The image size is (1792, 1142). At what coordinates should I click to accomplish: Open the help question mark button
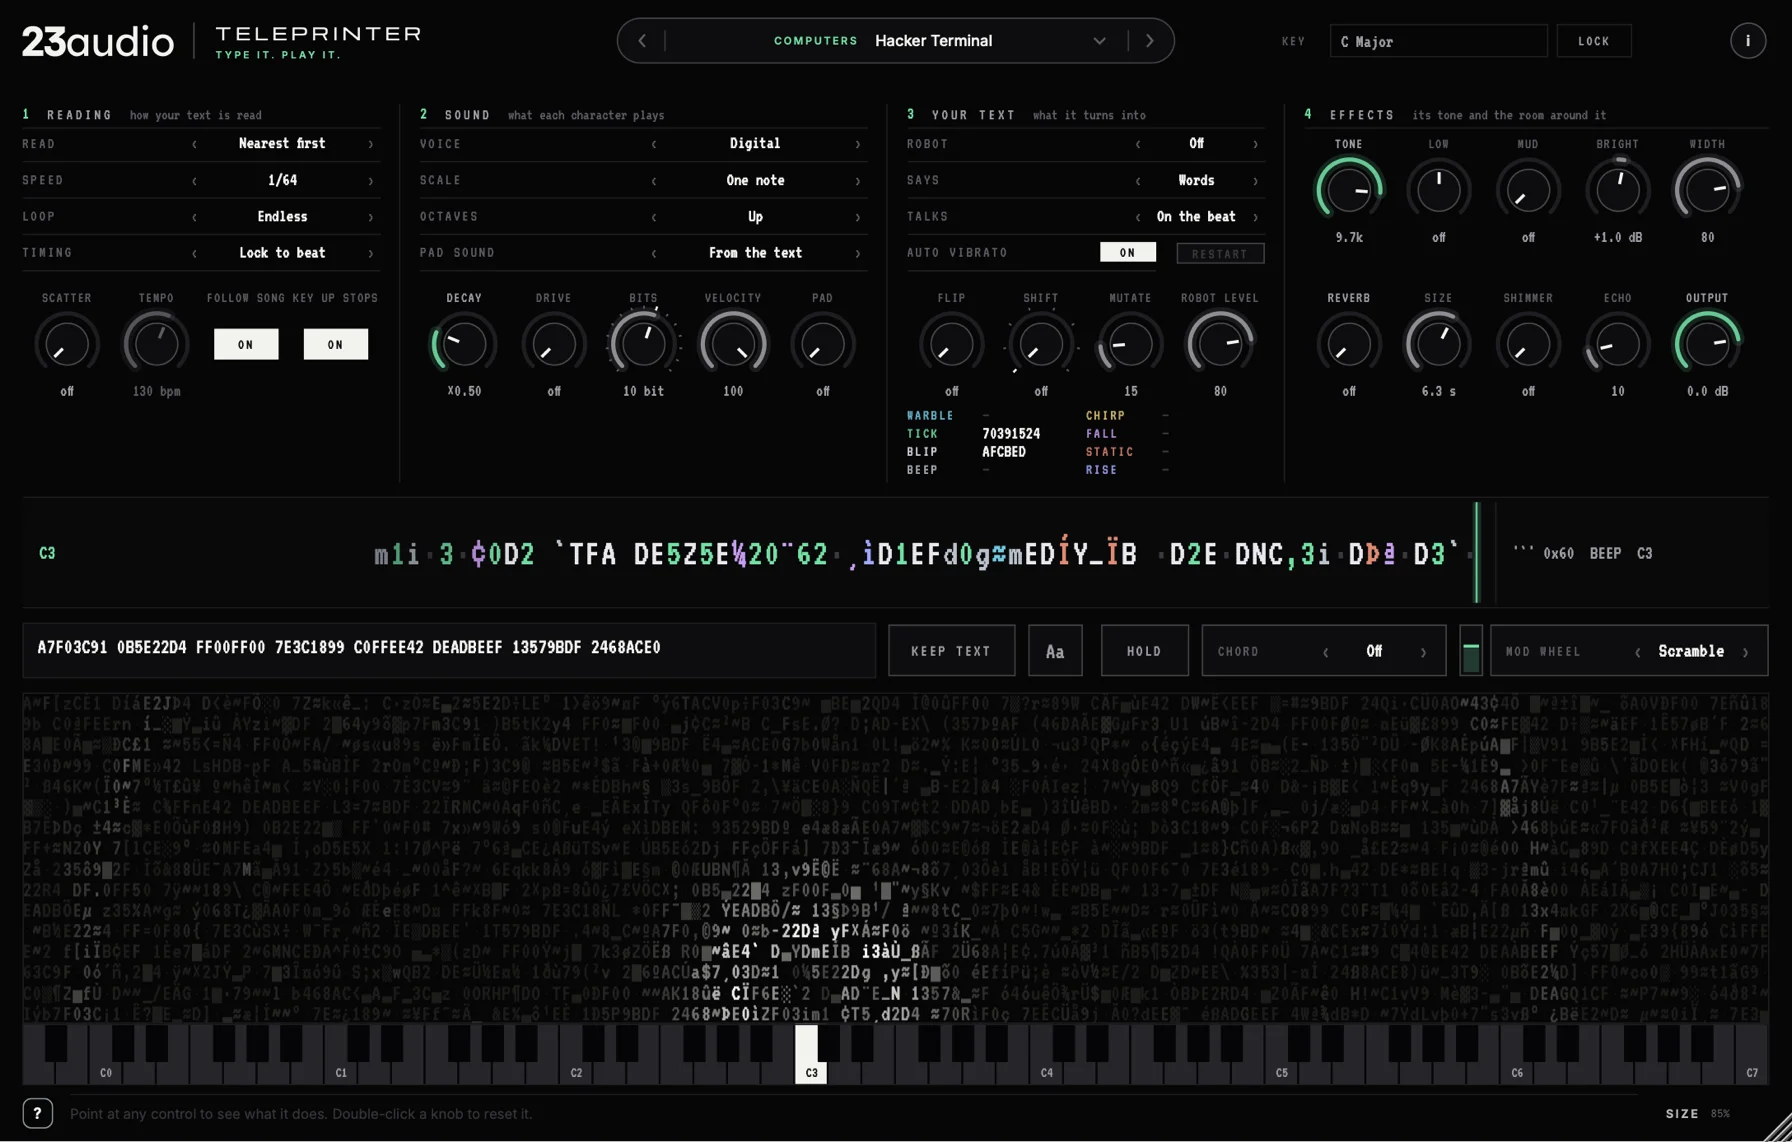38,1113
